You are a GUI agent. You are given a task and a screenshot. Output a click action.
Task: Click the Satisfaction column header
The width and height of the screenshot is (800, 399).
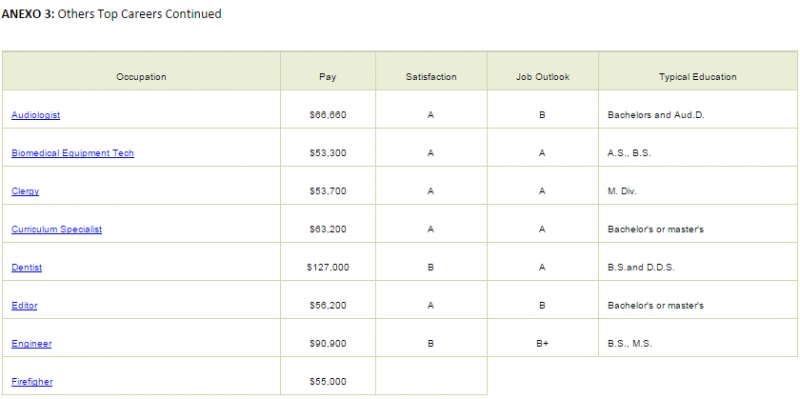431,71
